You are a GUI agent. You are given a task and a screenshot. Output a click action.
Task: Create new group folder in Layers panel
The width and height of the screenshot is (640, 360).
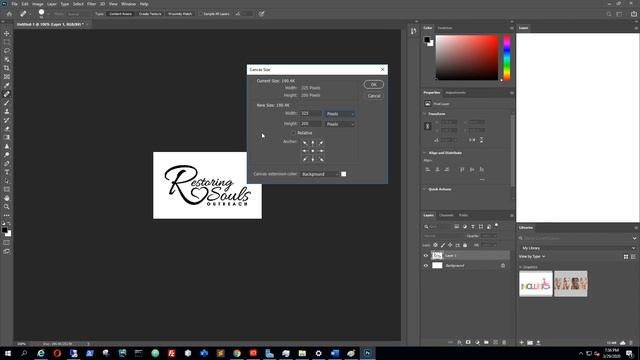[x=486, y=342]
